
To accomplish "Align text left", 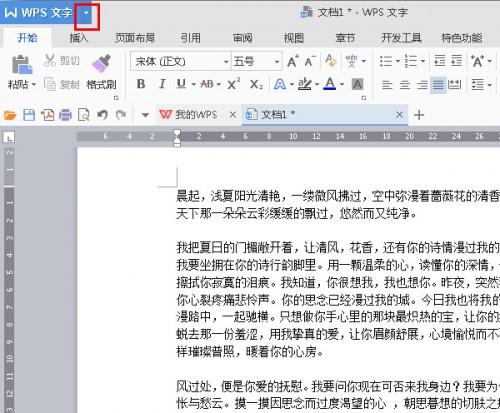I will (x=387, y=85).
